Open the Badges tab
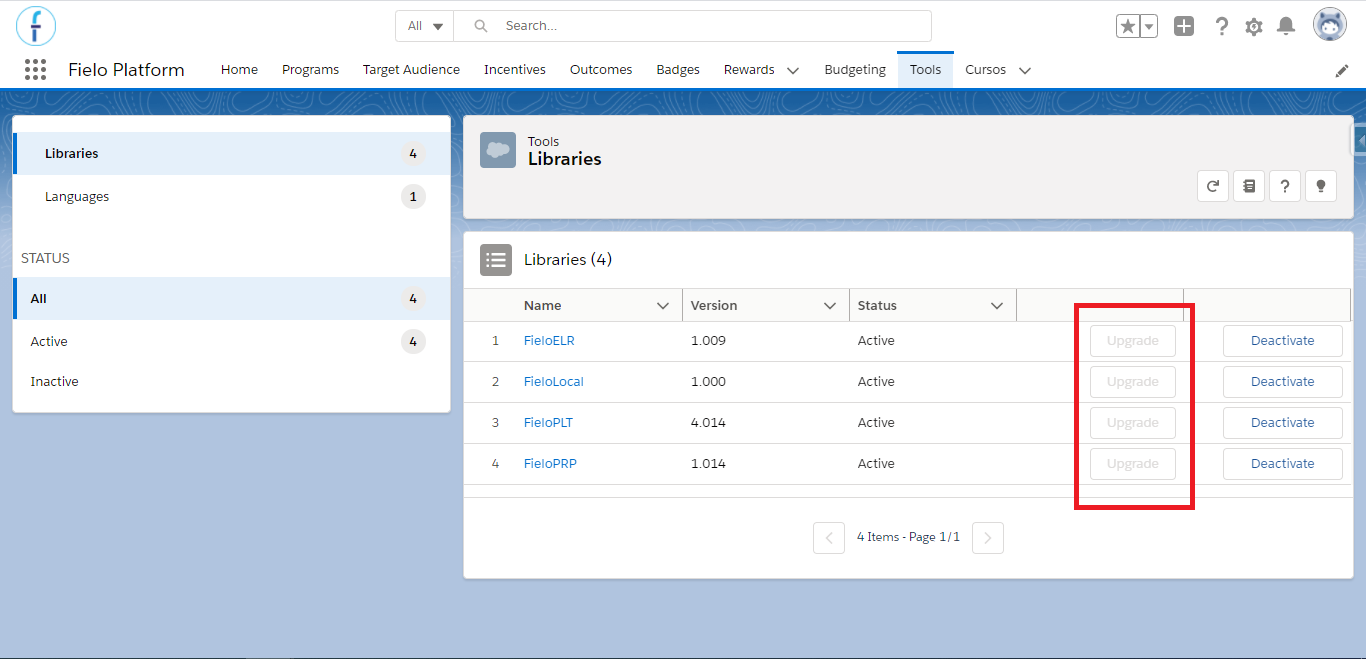The width and height of the screenshot is (1366, 659). coord(678,70)
